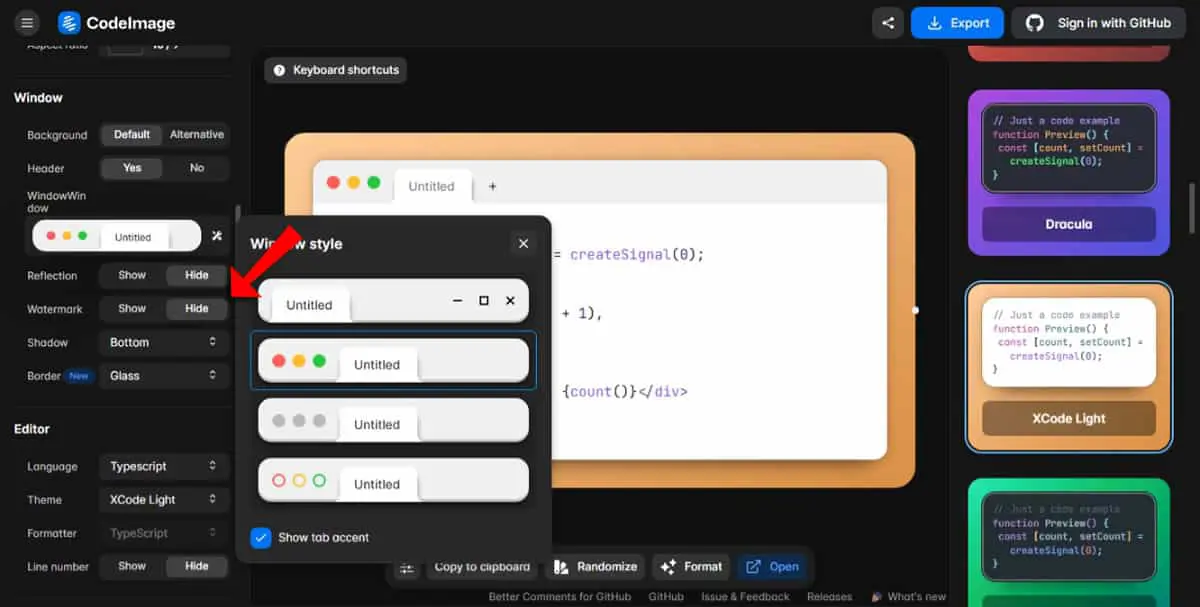Close the Window style popup
1200x607 pixels.
click(x=523, y=243)
